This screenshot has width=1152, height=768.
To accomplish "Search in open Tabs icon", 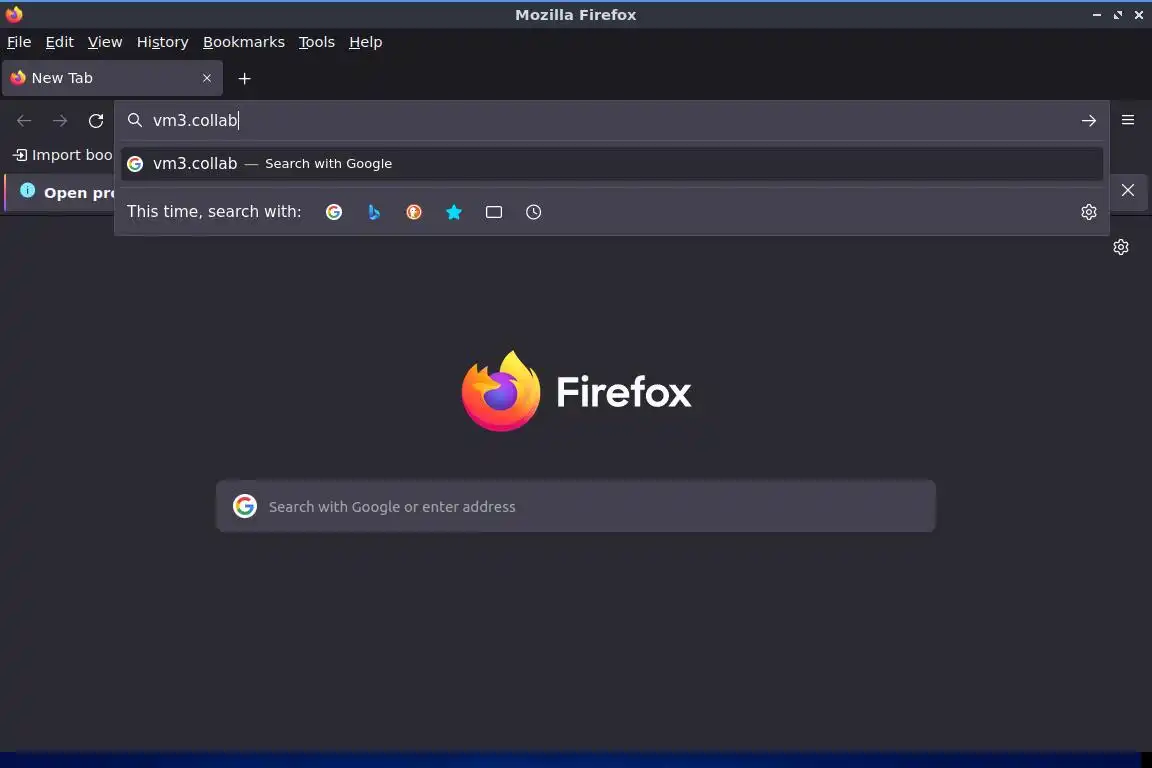I will click(x=494, y=212).
